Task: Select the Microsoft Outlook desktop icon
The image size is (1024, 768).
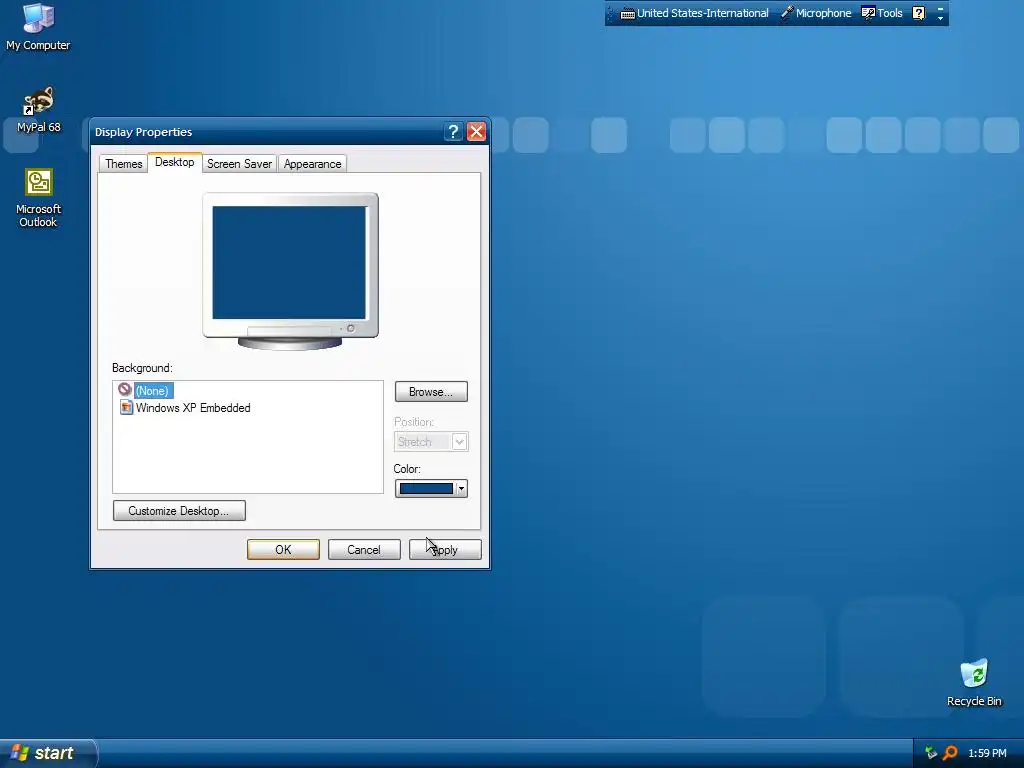Action: pyautogui.click(x=39, y=198)
